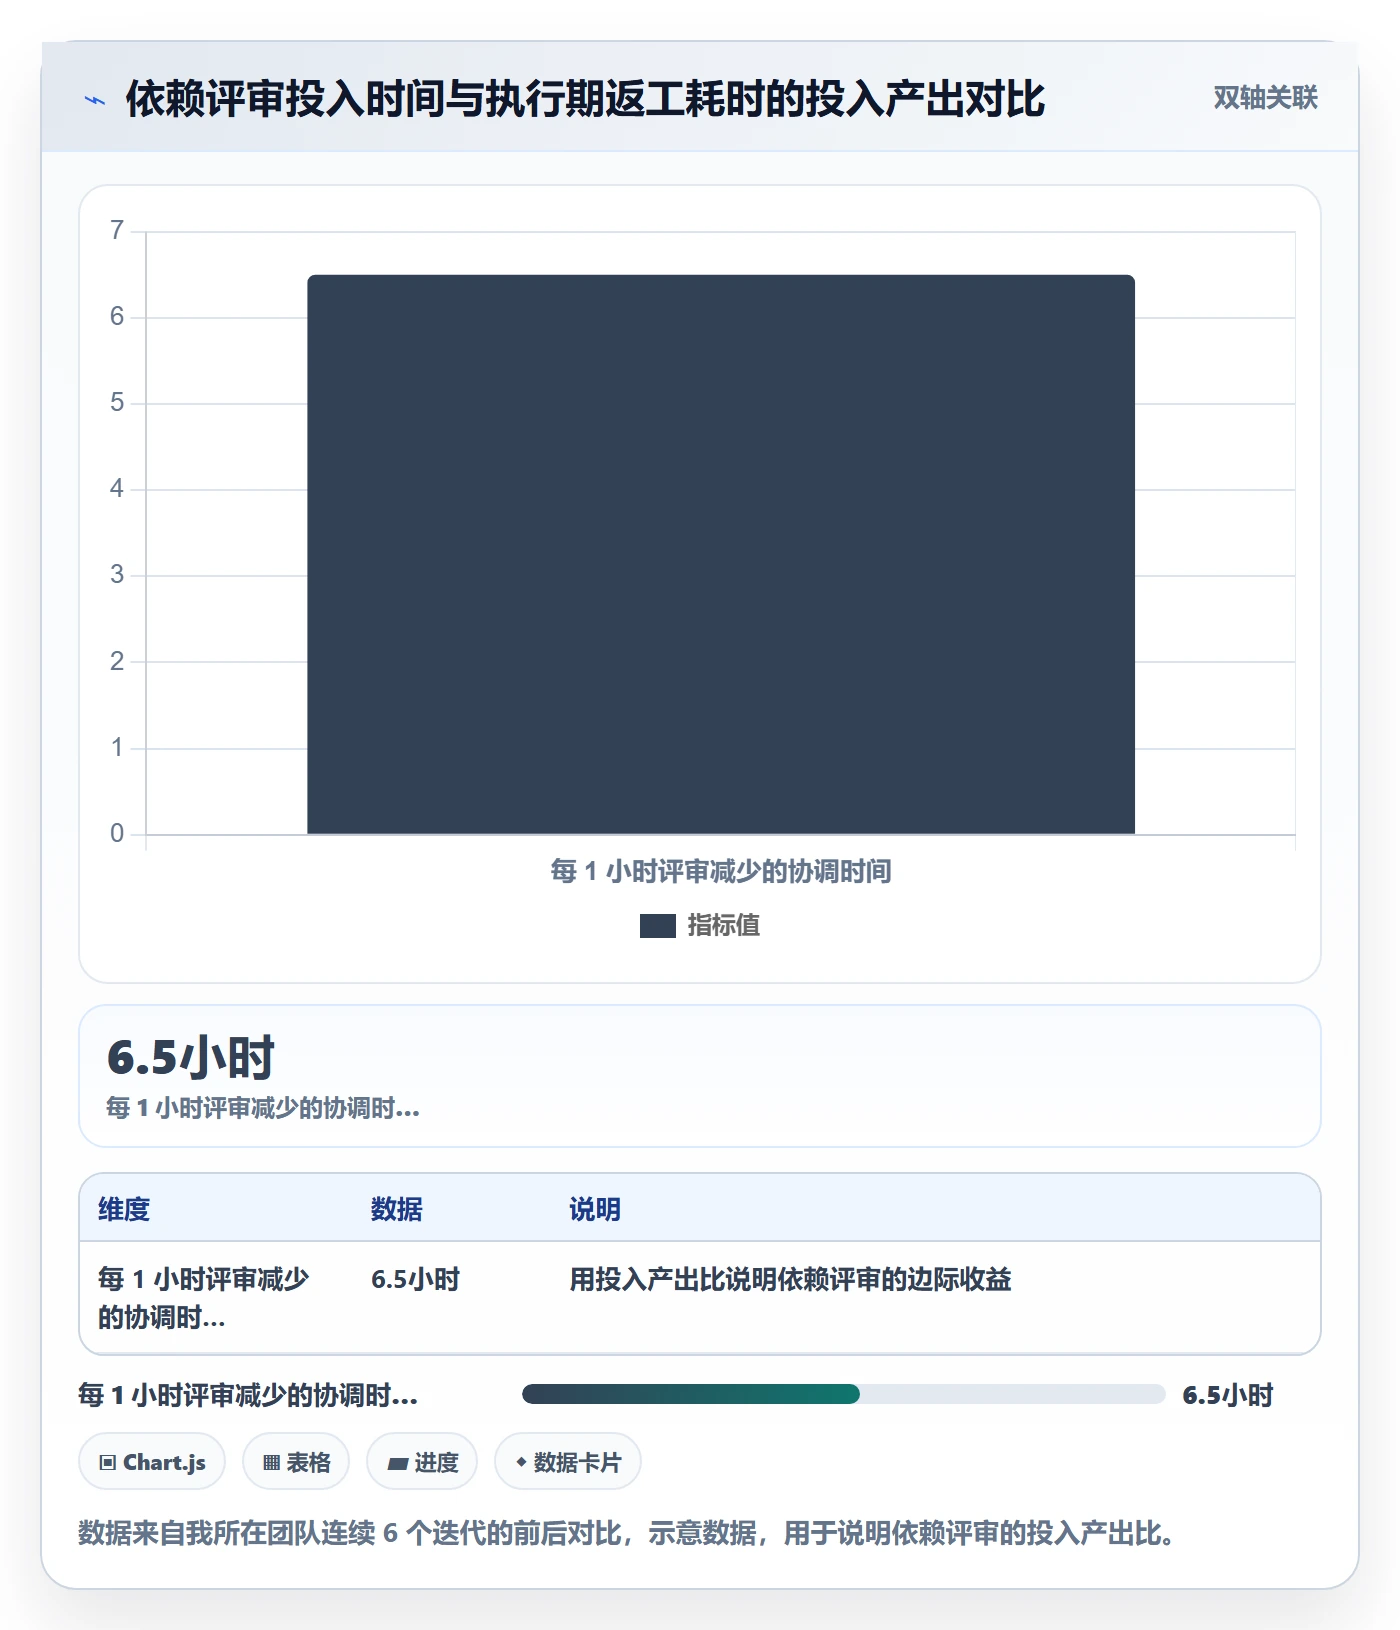The image size is (1400, 1630).
Task: Select the 6.5小时 data card value
Action: [x=191, y=1058]
